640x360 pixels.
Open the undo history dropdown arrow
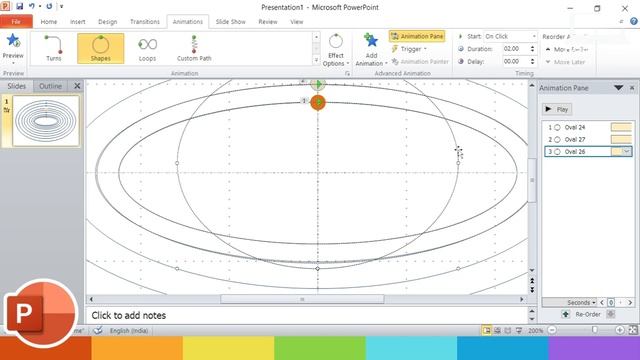[x=40, y=7]
